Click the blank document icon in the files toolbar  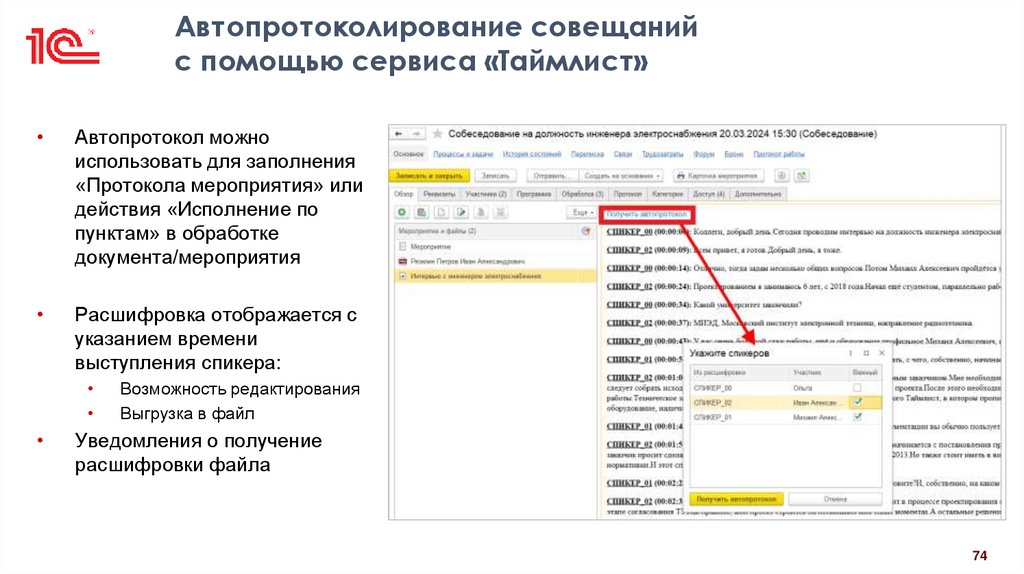441,212
